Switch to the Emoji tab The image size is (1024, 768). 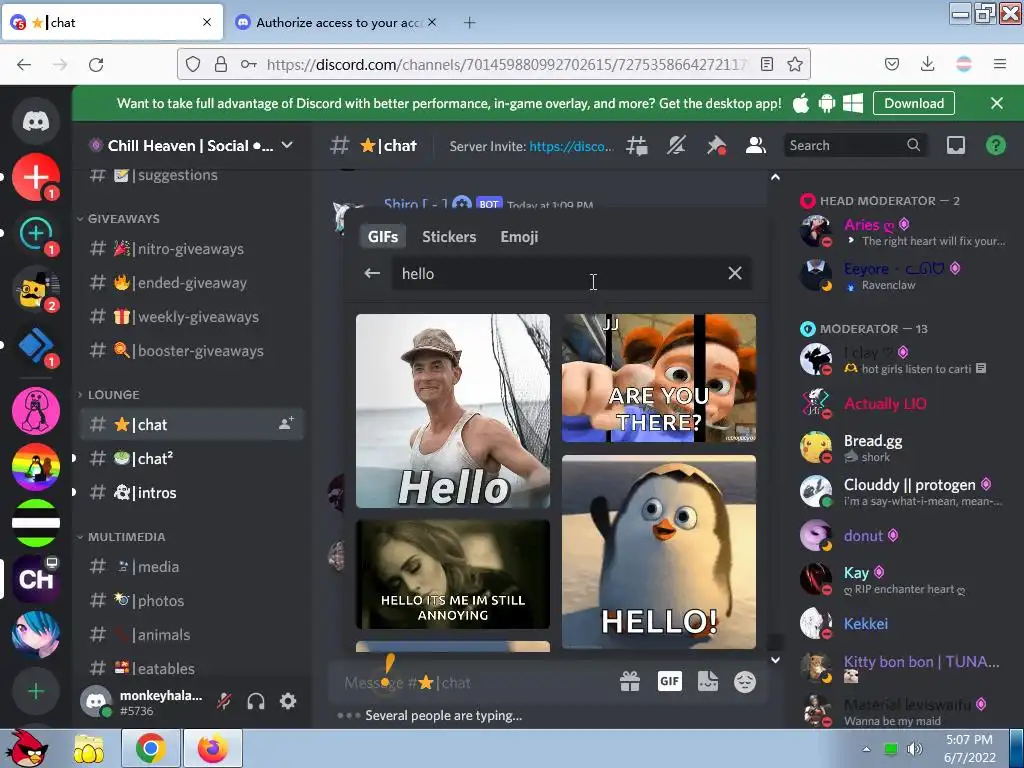click(x=519, y=236)
